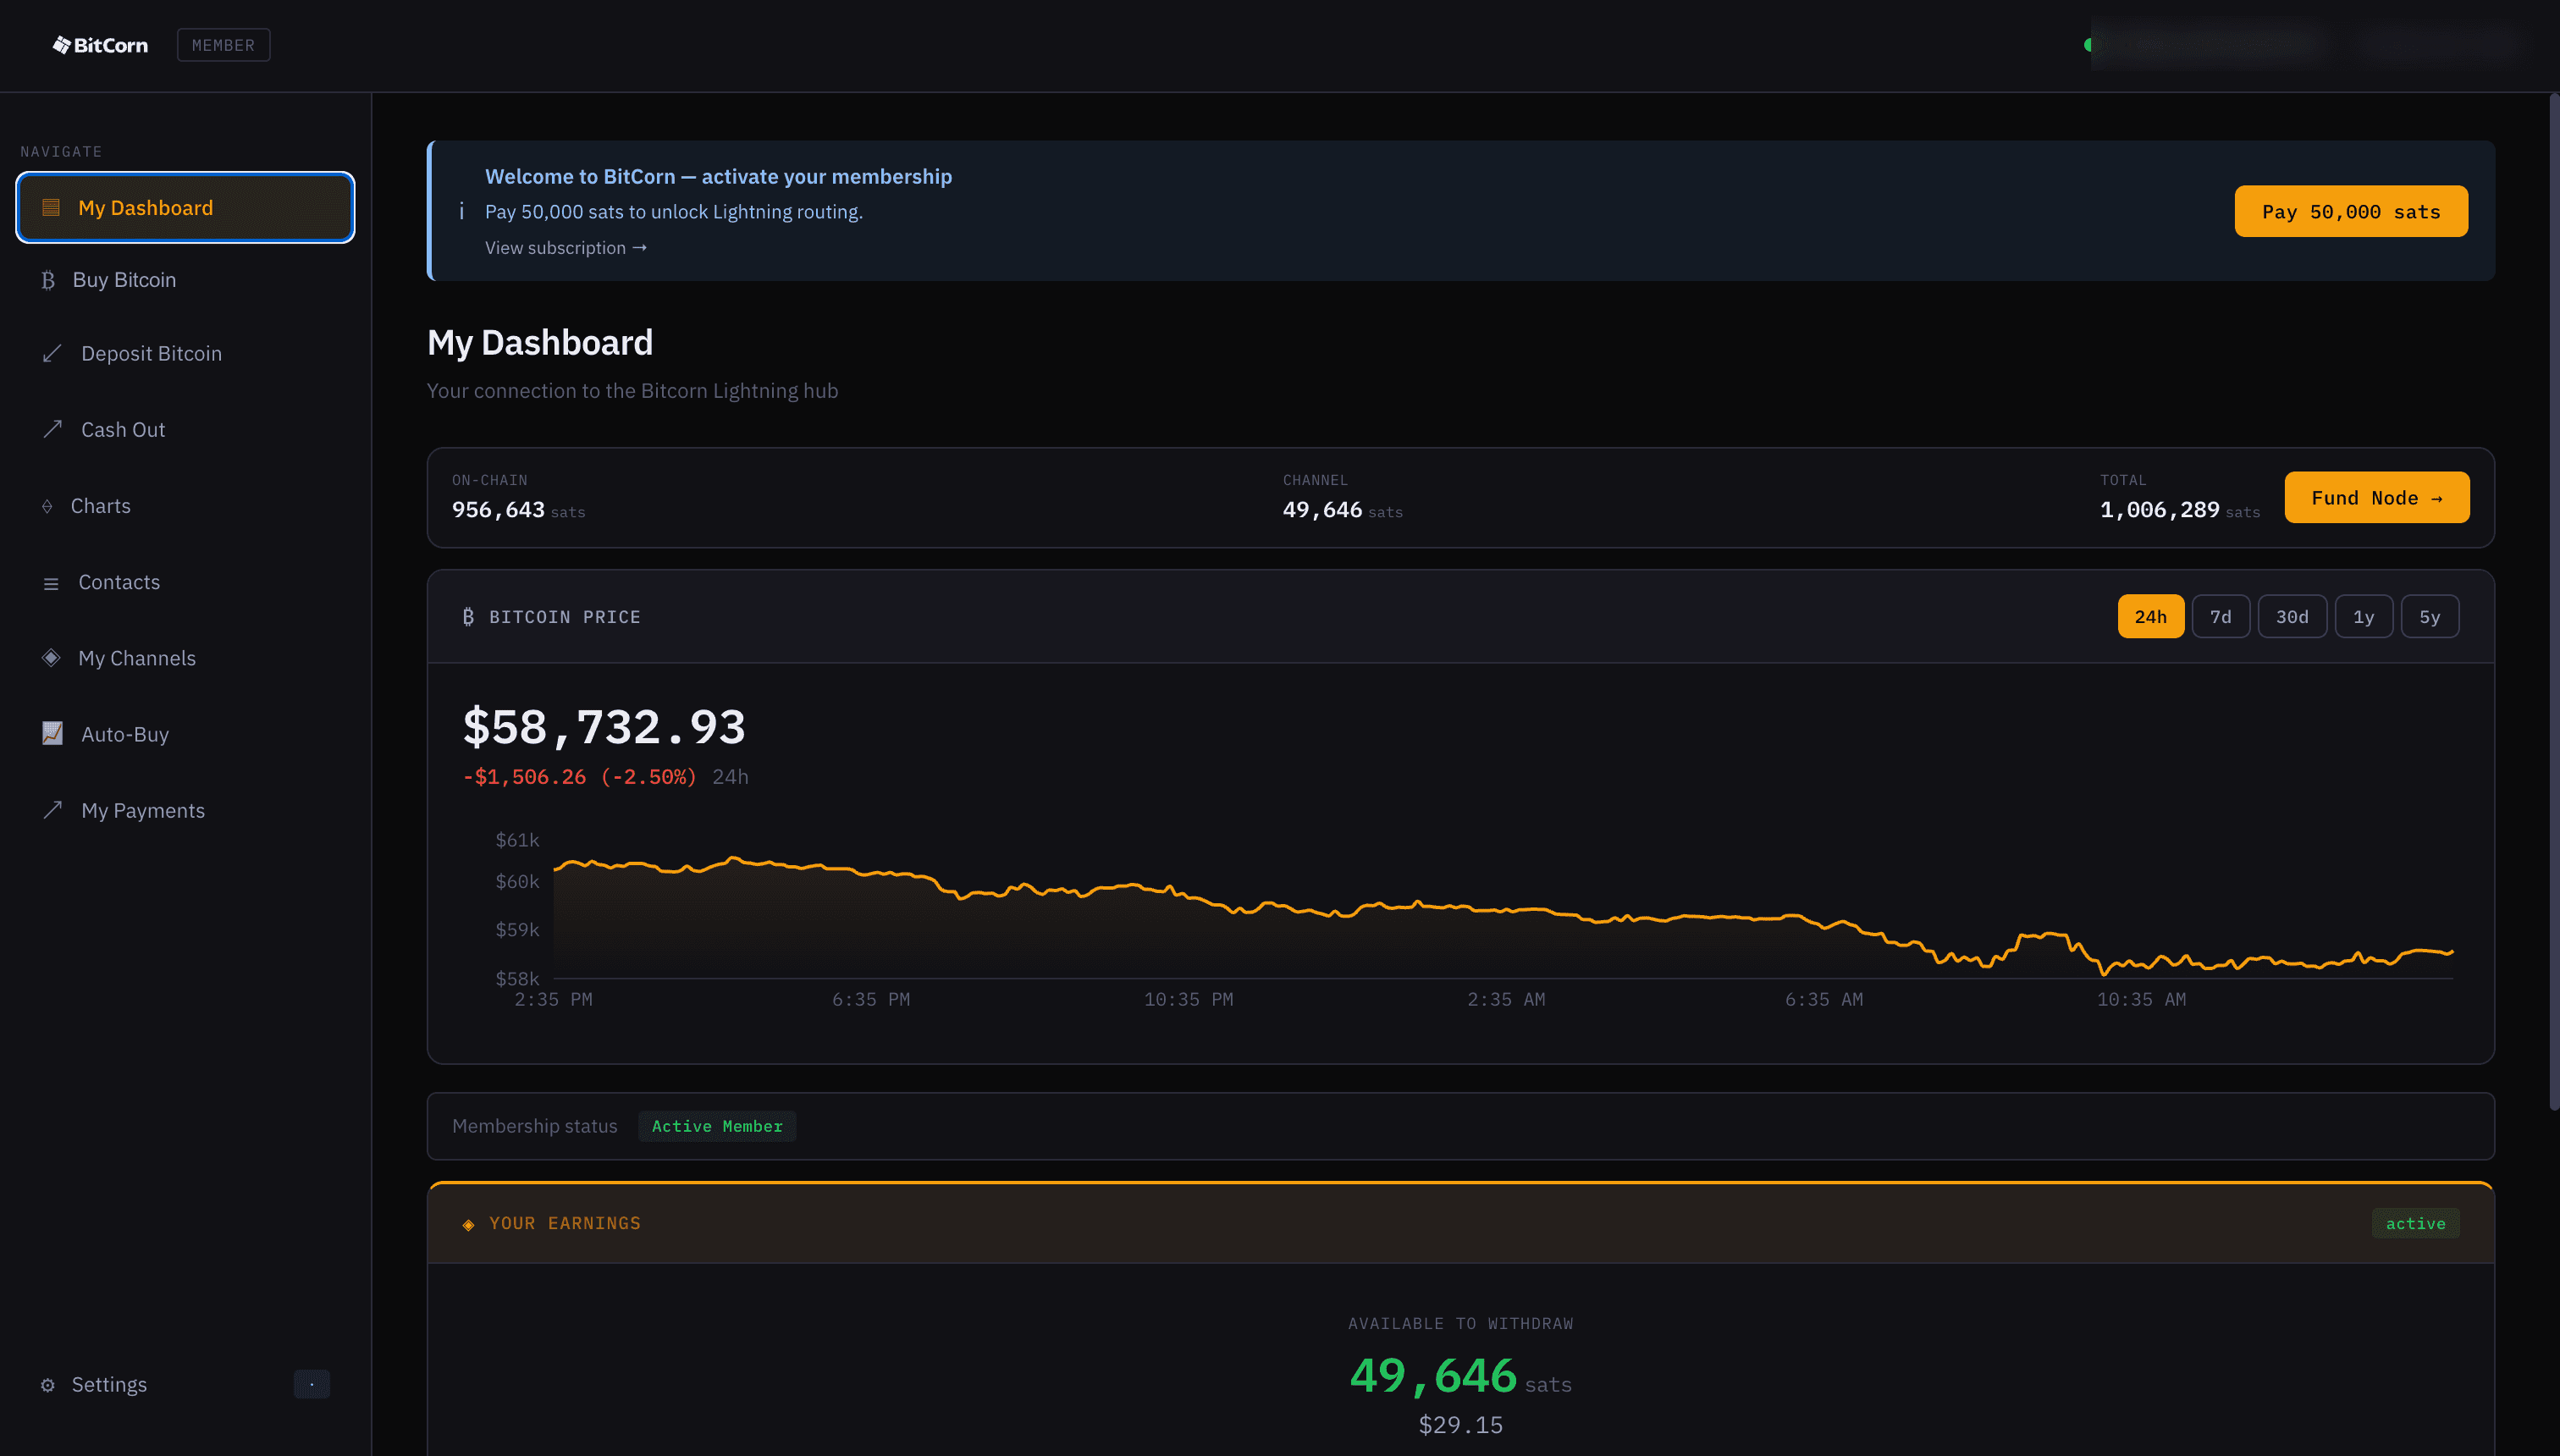Click the Contacts list icon
2560x1456 pixels.
tap(51, 583)
